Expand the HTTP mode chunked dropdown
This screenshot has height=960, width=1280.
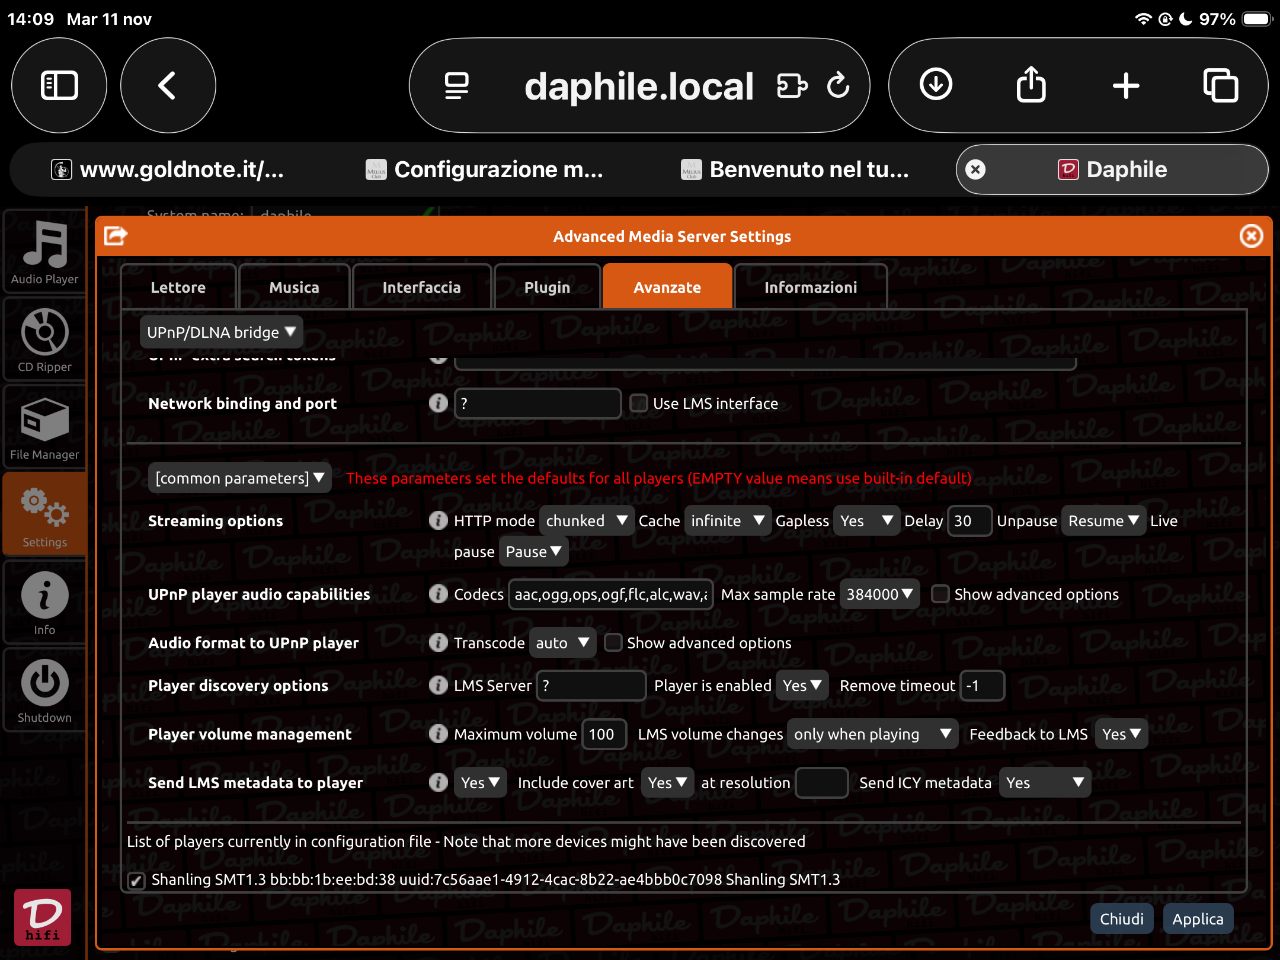(586, 521)
